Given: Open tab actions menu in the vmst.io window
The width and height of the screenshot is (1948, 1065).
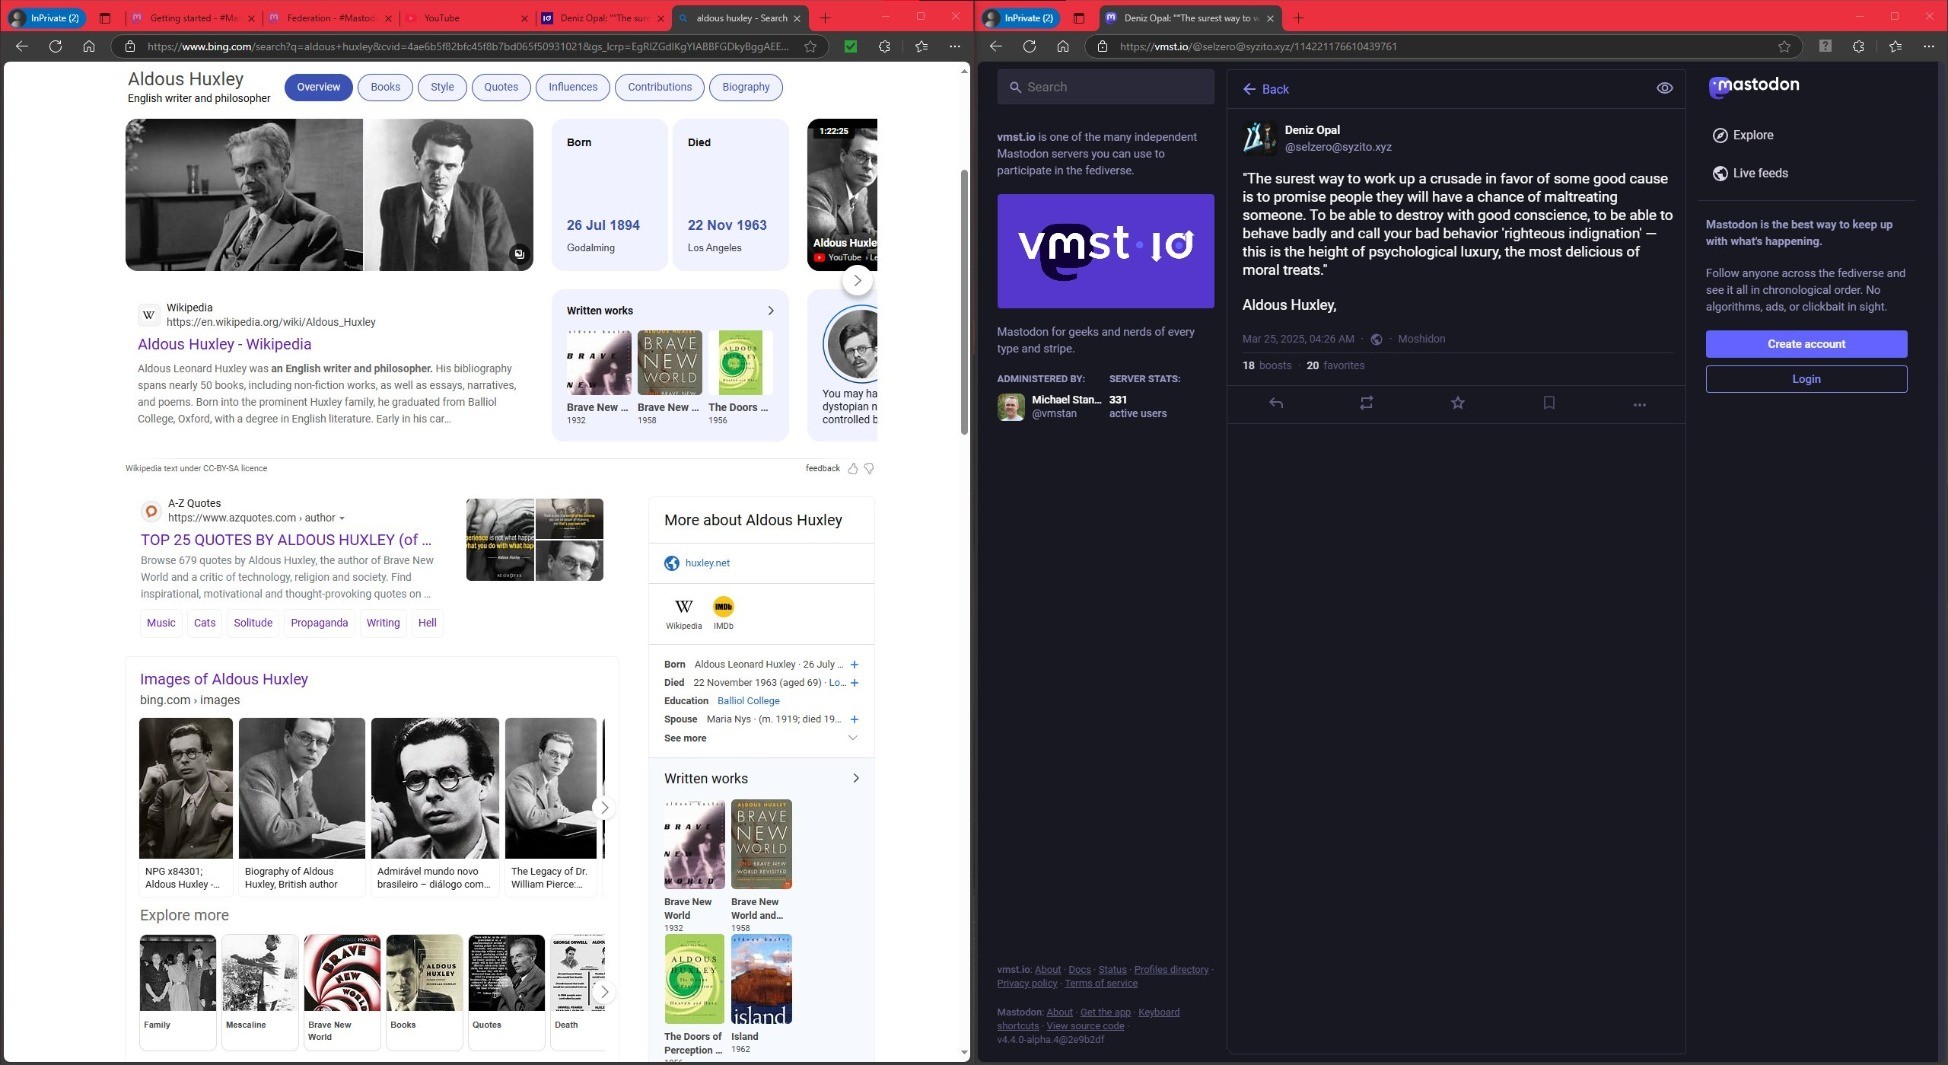Looking at the screenshot, I should pos(1078,18).
